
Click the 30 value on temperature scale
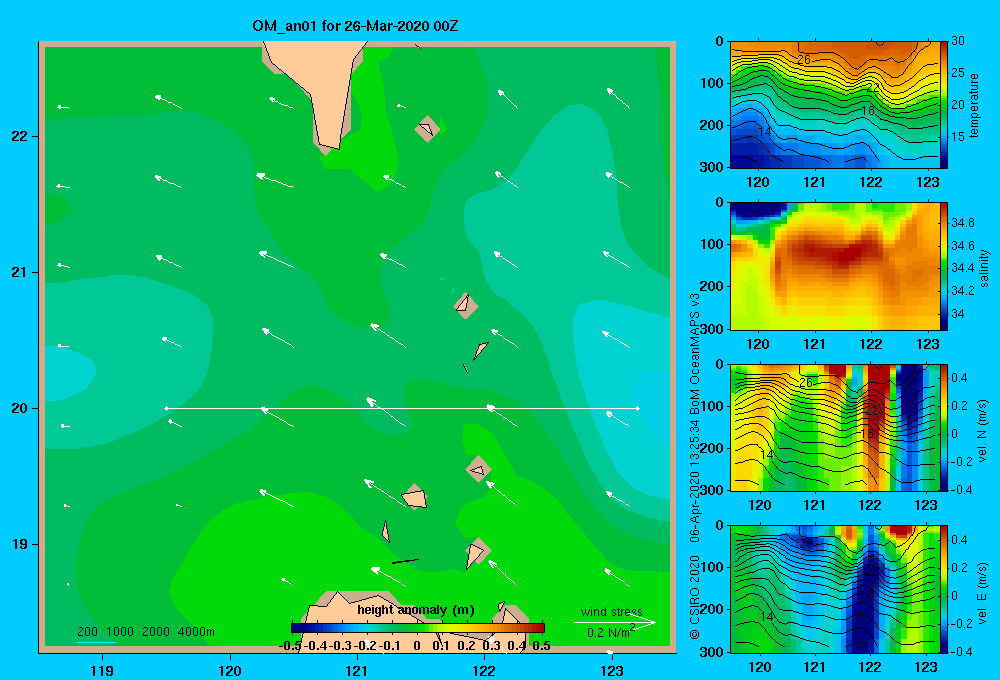click(958, 41)
